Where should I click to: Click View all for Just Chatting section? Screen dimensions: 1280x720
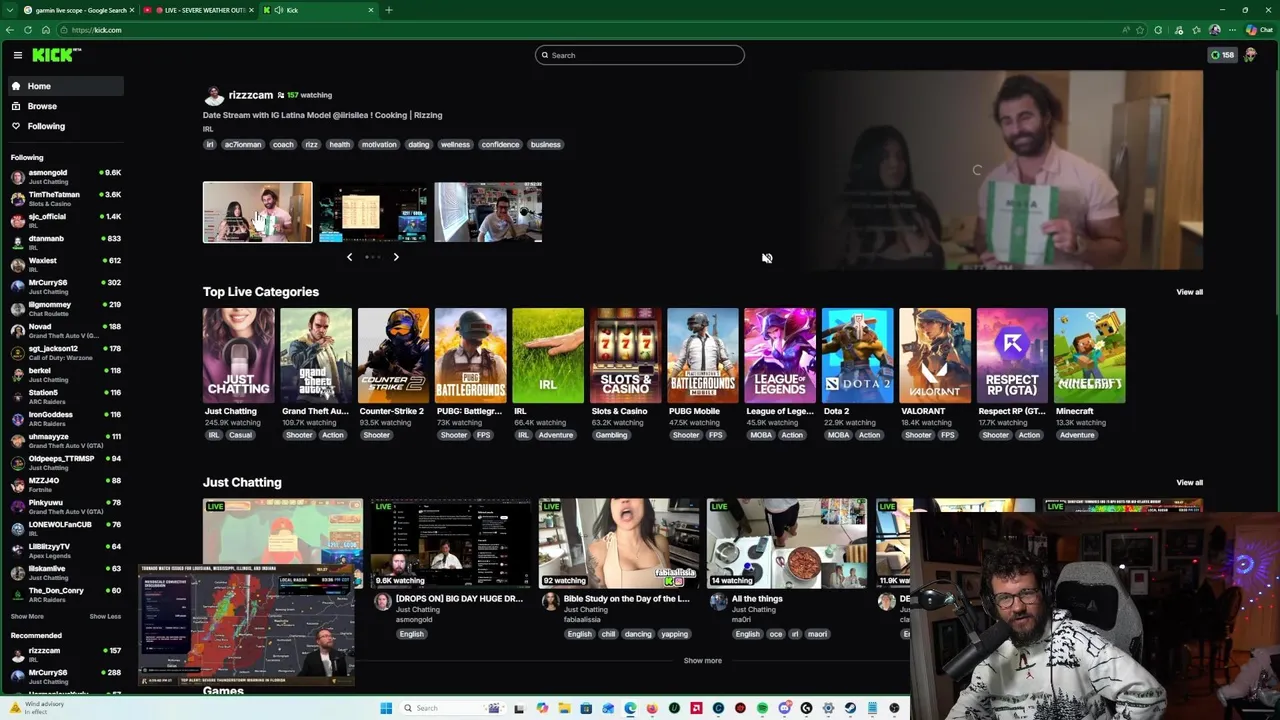point(1189,482)
